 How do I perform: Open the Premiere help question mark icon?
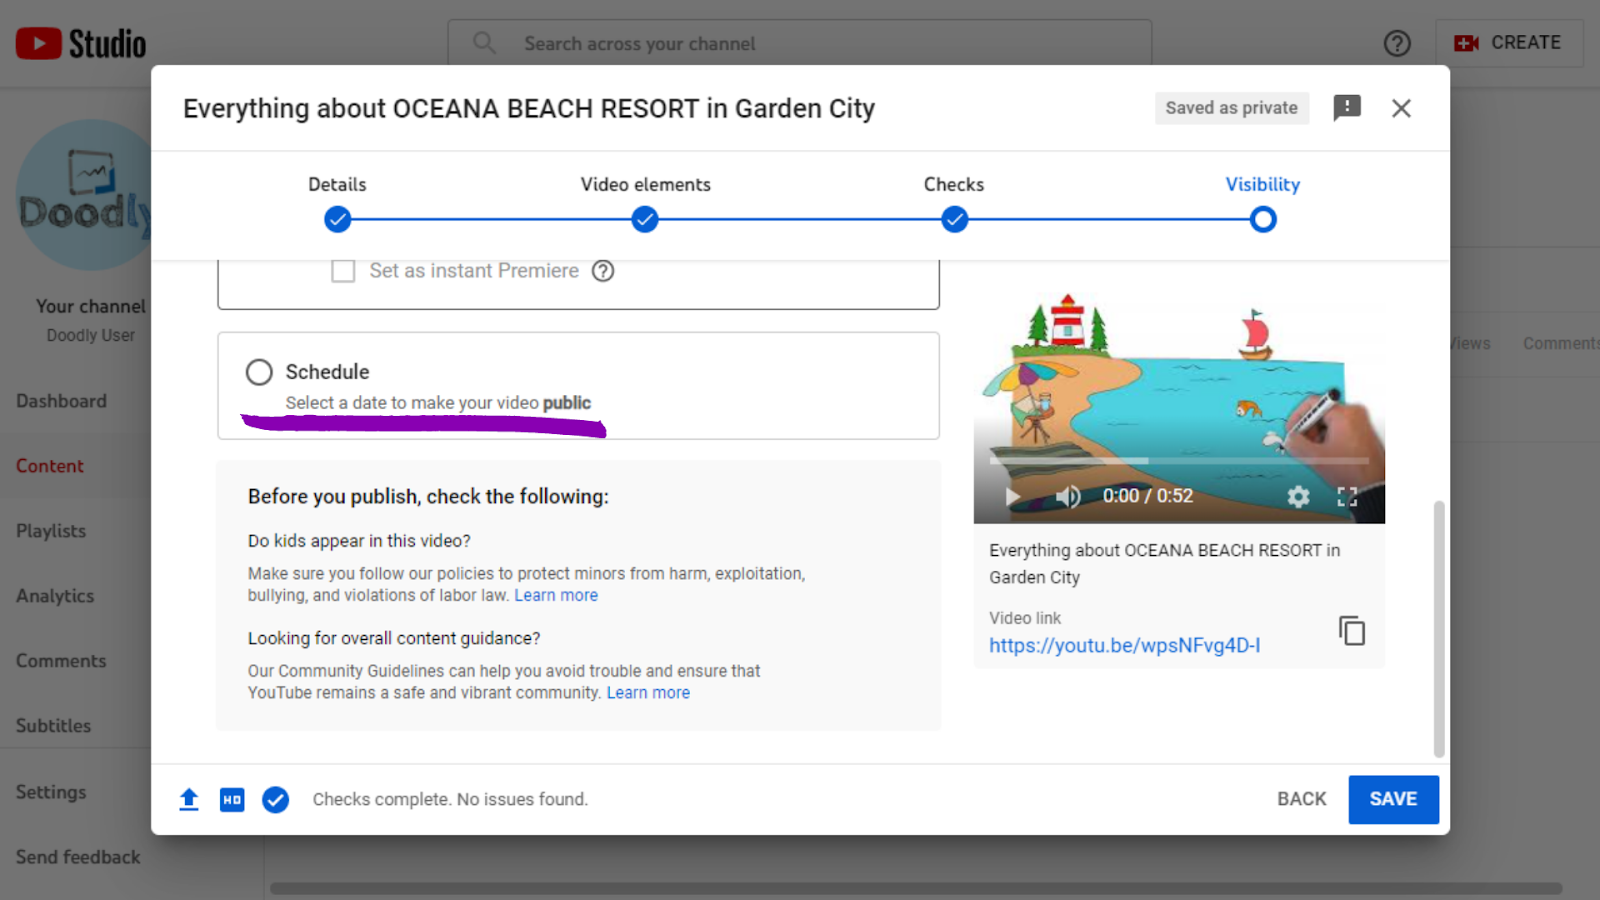coord(603,271)
